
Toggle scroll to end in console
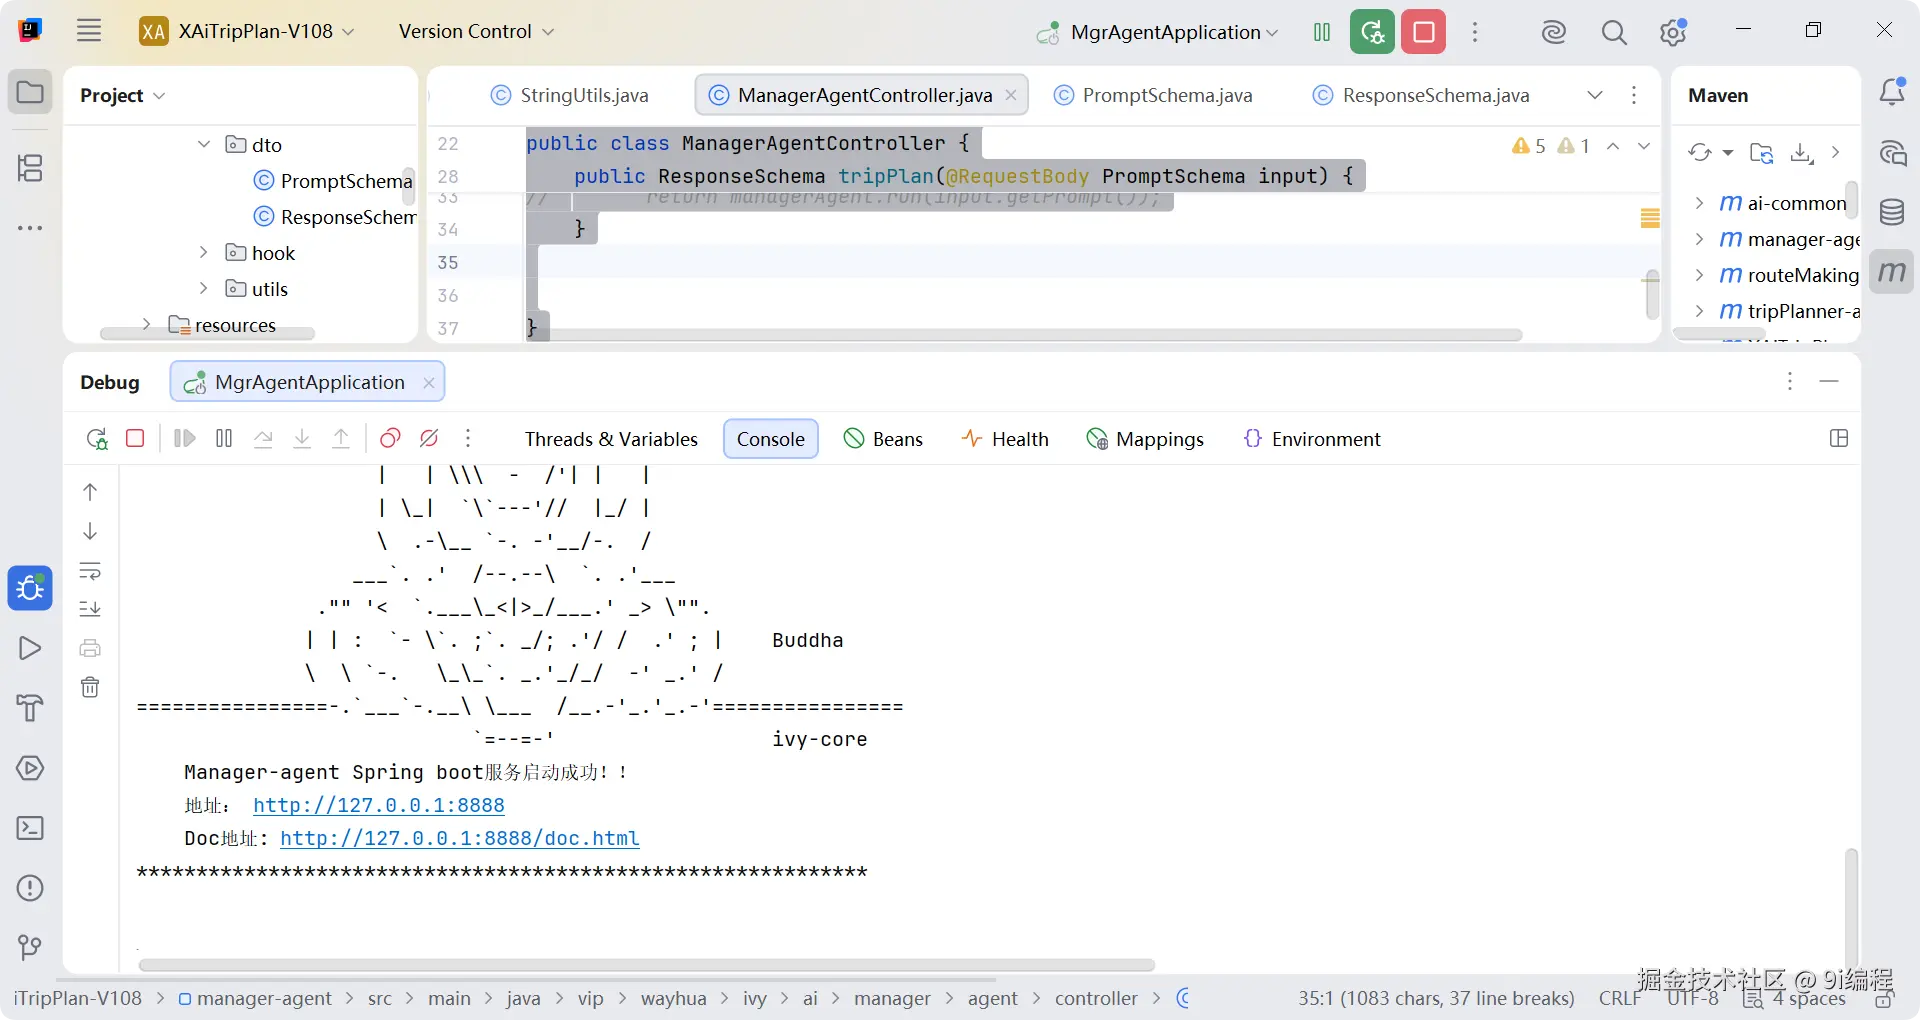[x=90, y=609]
